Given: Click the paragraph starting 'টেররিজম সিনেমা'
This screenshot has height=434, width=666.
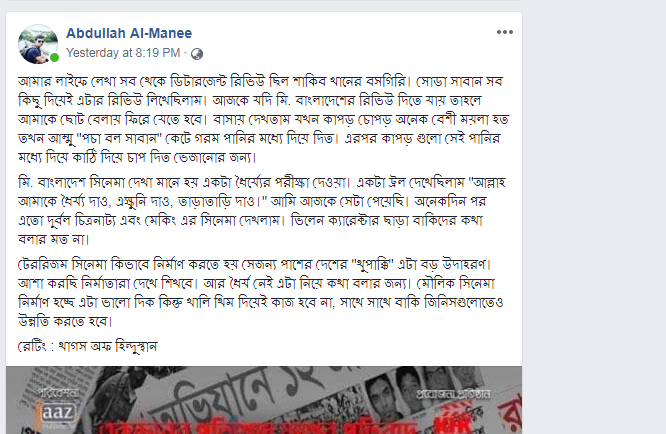Looking at the screenshot, I should coord(260,293).
